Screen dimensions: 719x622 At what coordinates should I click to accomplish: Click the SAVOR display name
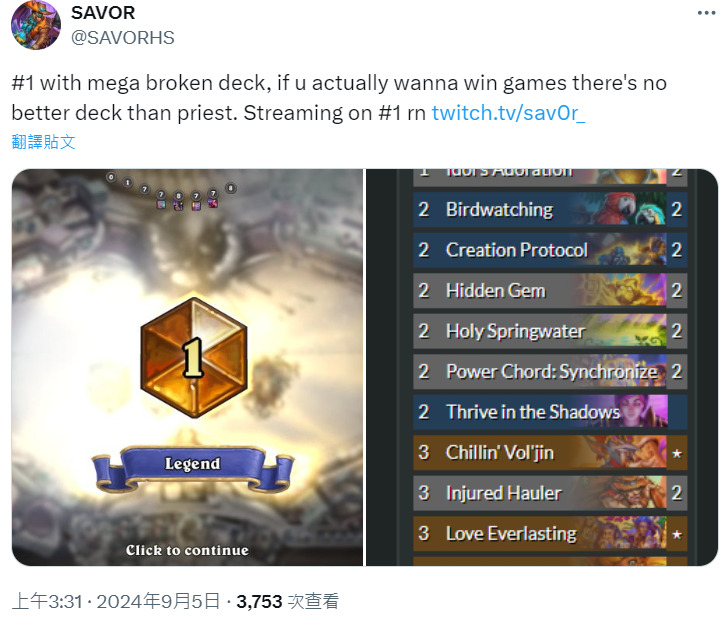103,13
